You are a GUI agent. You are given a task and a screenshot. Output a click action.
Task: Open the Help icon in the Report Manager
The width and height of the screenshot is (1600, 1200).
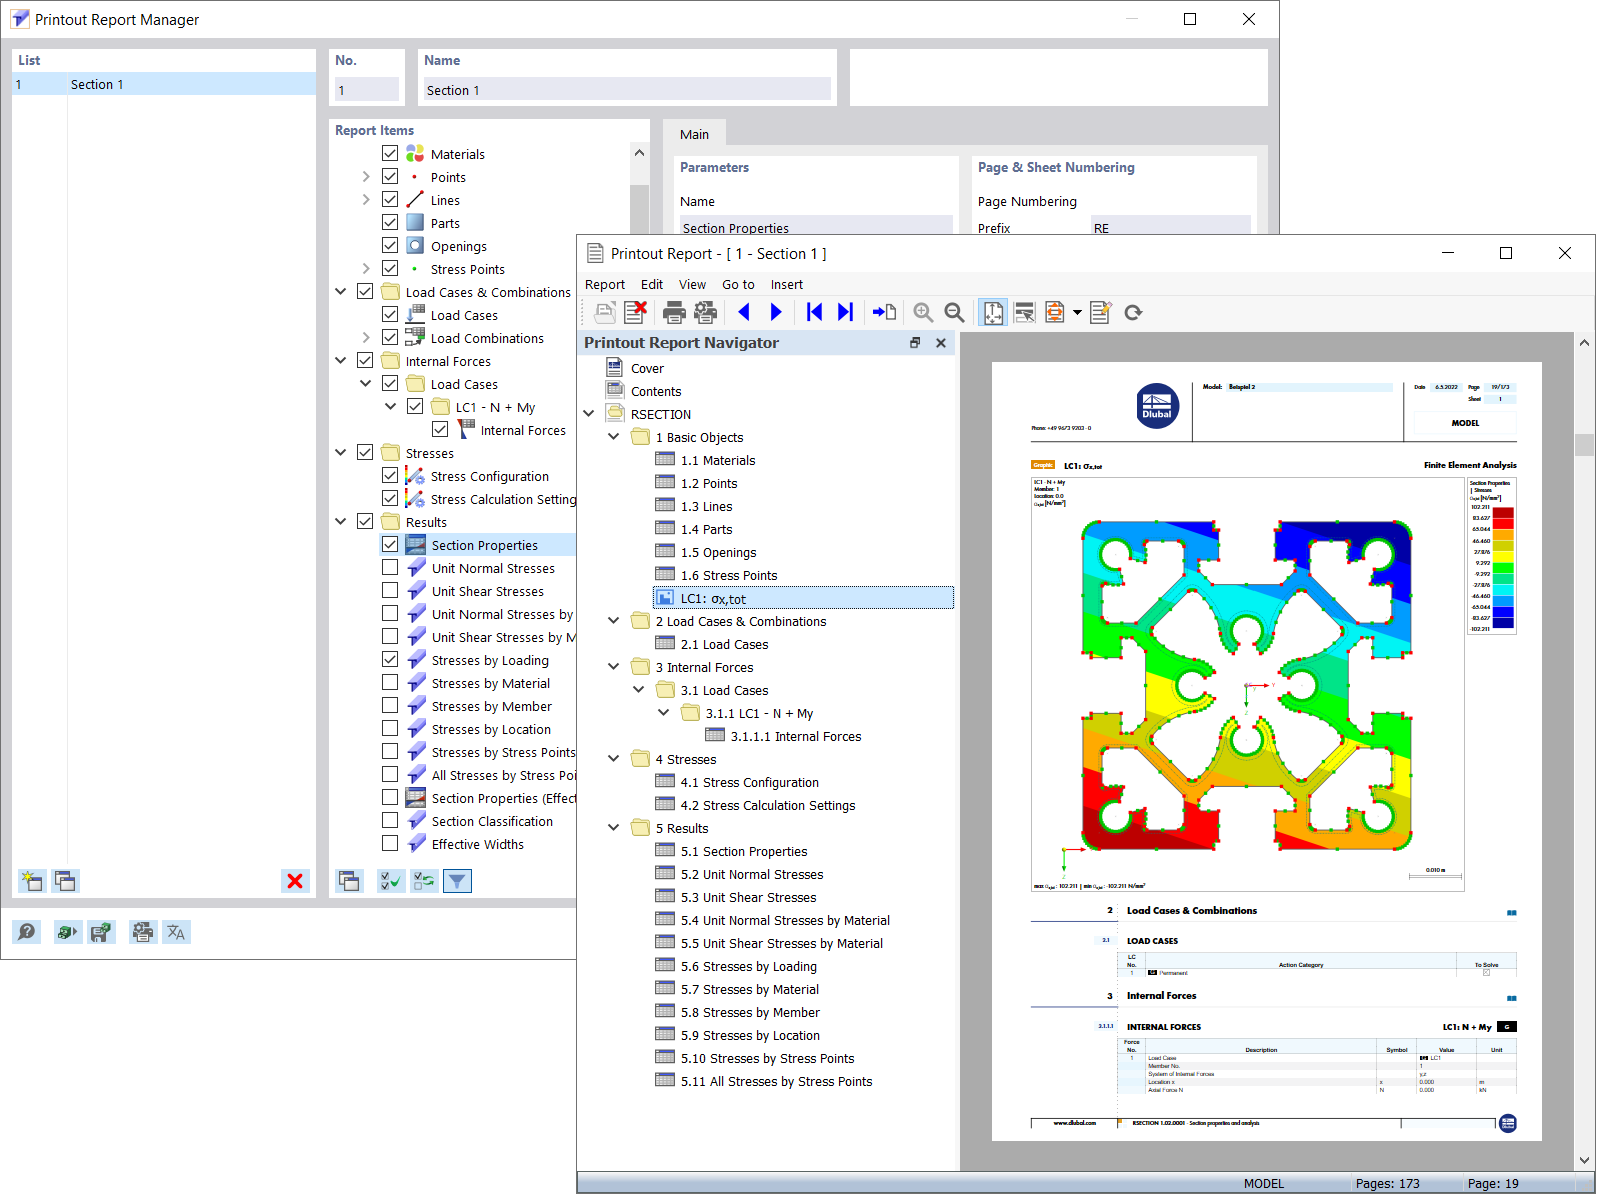(x=27, y=932)
